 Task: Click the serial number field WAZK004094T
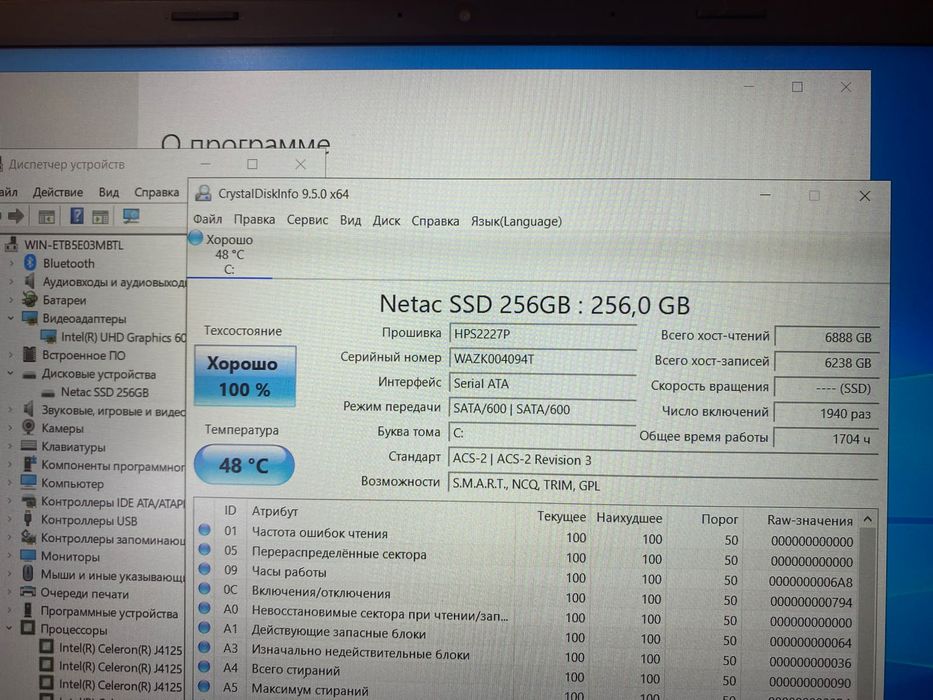(x=542, y=359)
